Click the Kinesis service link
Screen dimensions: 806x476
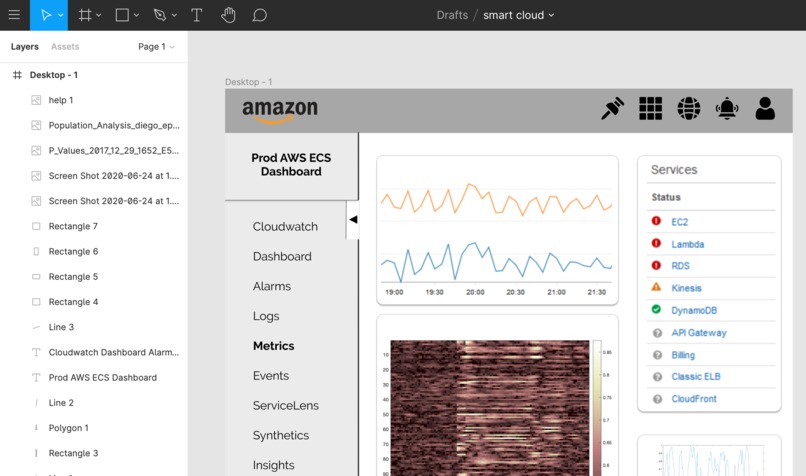click(686, 288)
